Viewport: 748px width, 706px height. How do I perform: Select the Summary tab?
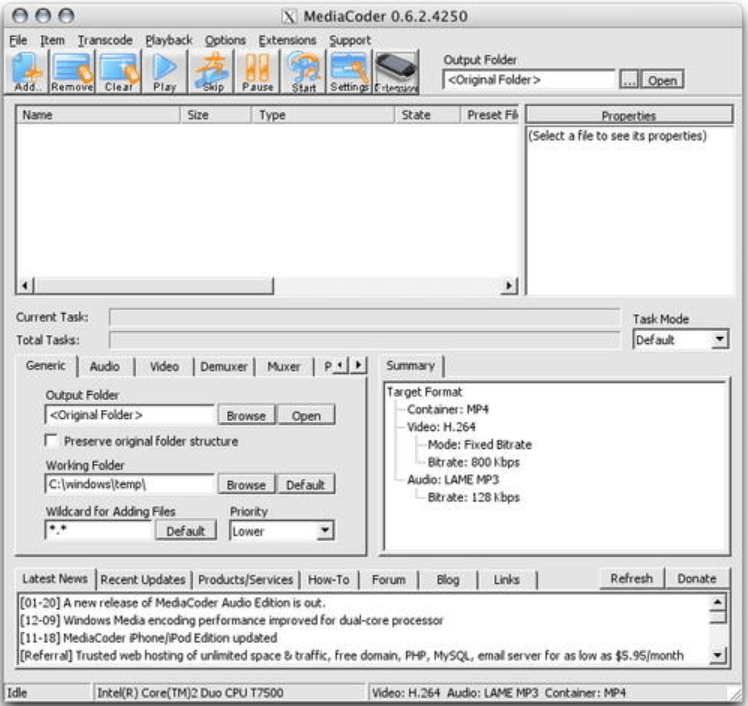(x=410, y=365)
